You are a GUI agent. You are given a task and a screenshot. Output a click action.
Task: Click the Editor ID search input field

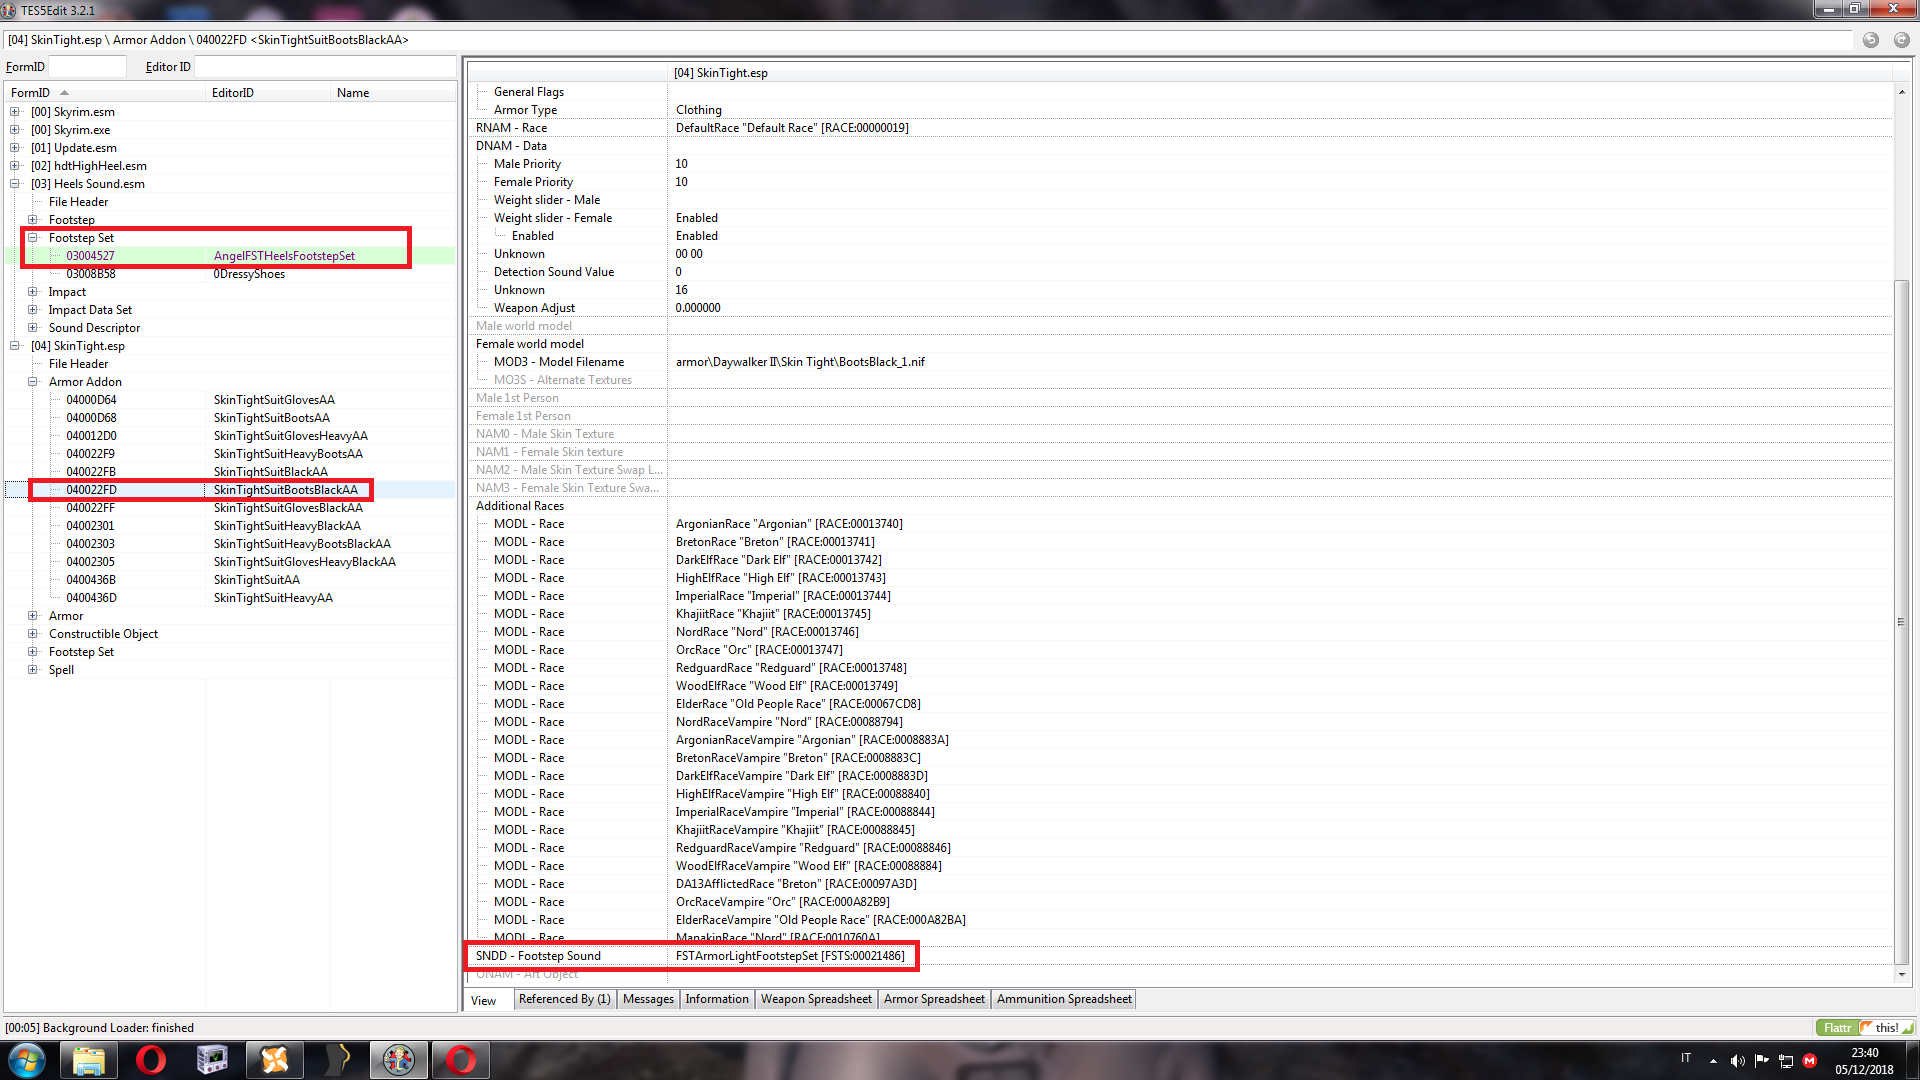pyautogui.click(x=324, y=67)
